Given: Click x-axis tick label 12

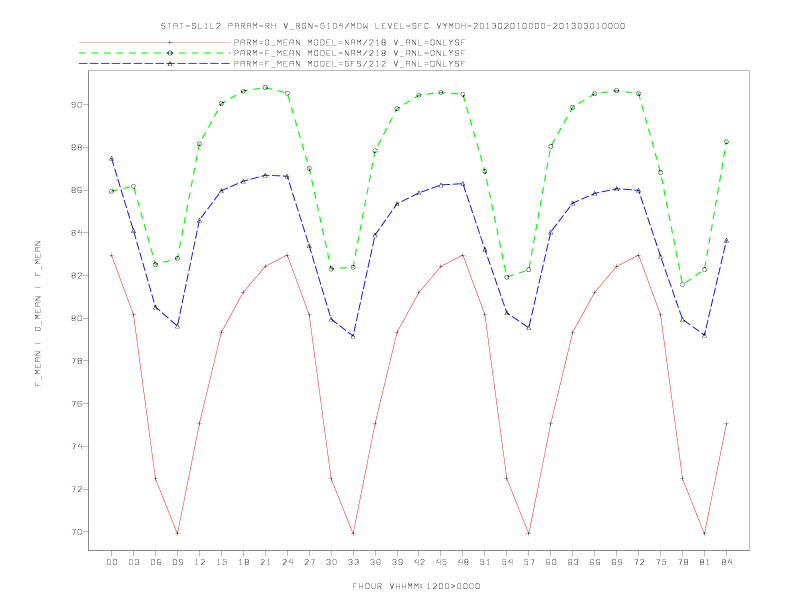Looking at the screenshot, I should [200, 562].
